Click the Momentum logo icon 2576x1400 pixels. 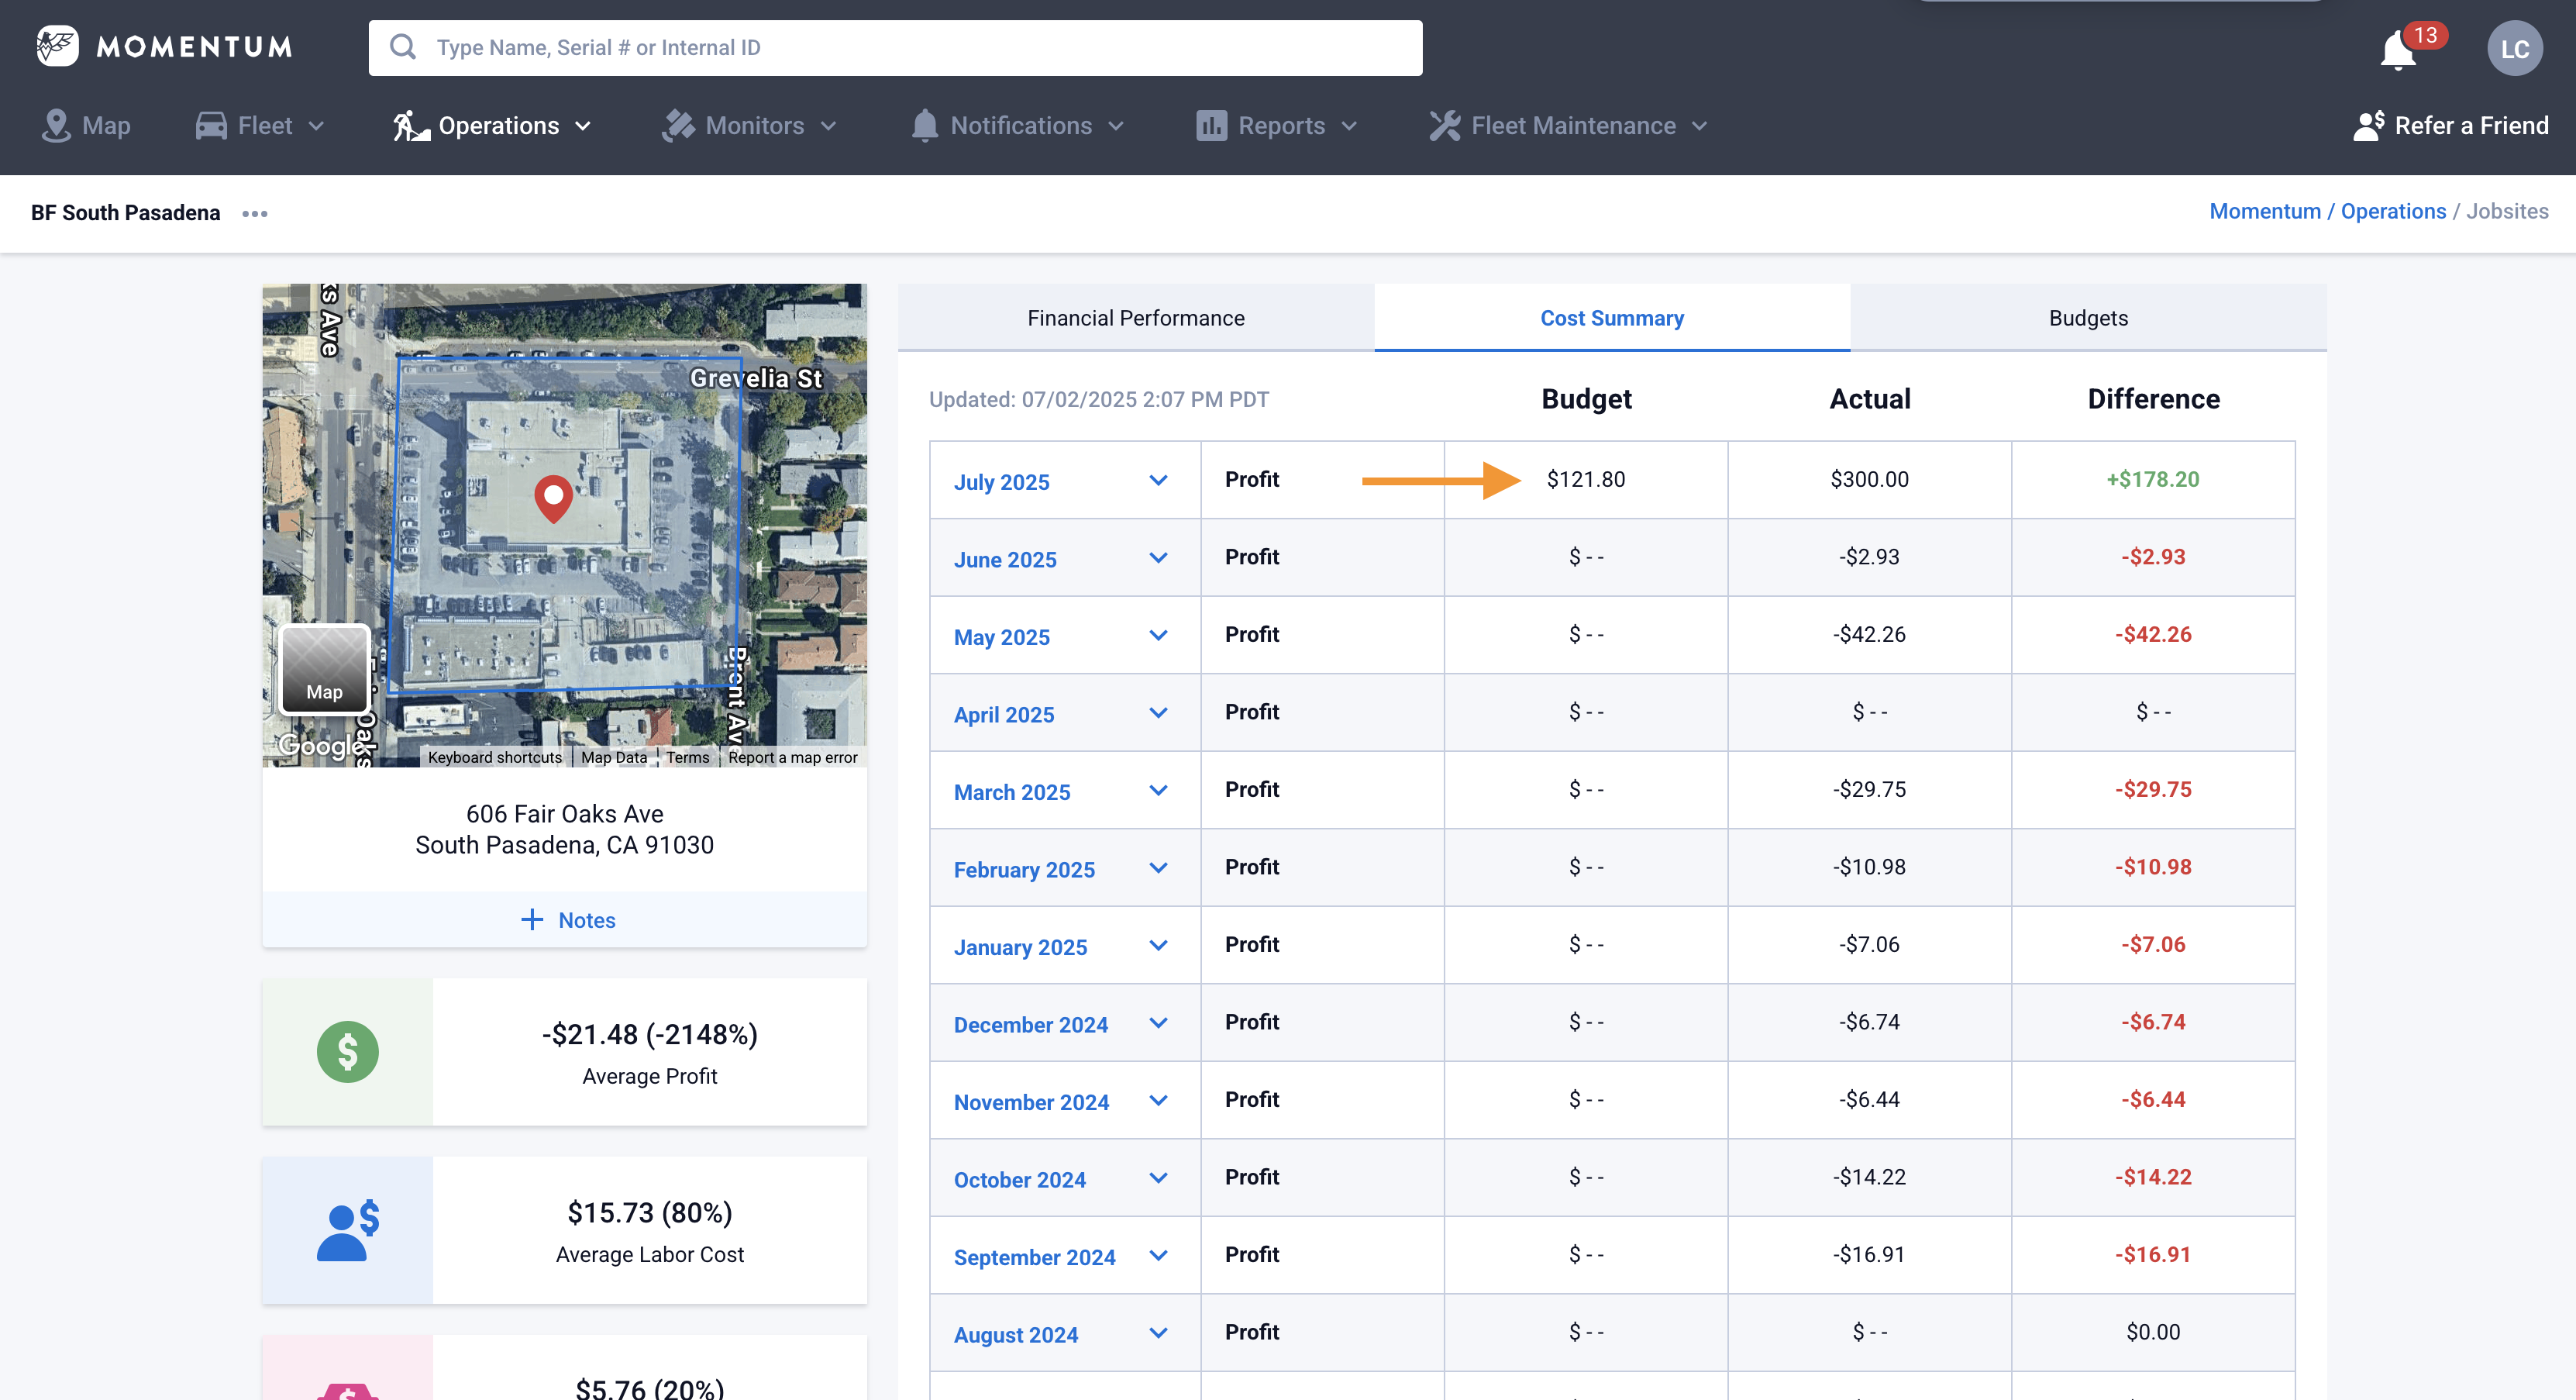coord(57,46)
